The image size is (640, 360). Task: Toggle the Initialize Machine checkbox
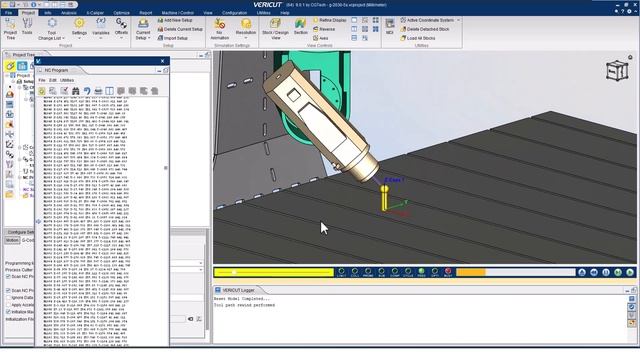(8, 312)
